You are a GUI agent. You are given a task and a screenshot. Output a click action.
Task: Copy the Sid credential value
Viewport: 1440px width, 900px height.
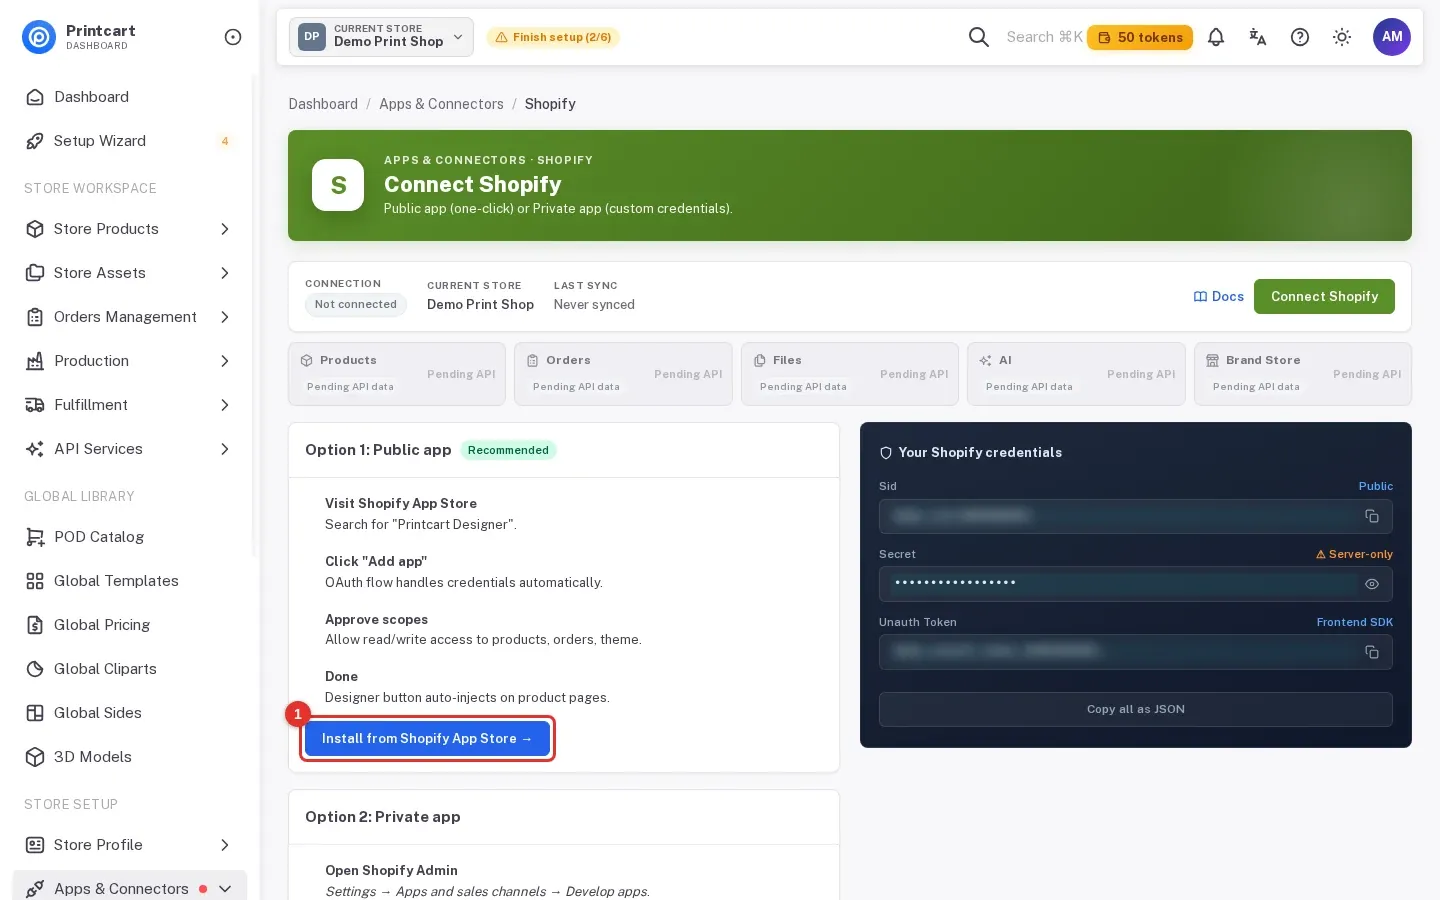coord(1372,516)
